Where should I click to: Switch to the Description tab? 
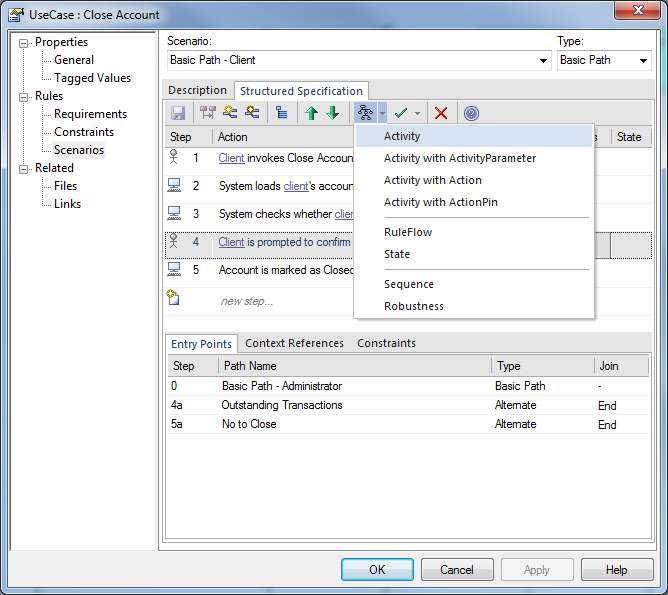tap(197, 90)
